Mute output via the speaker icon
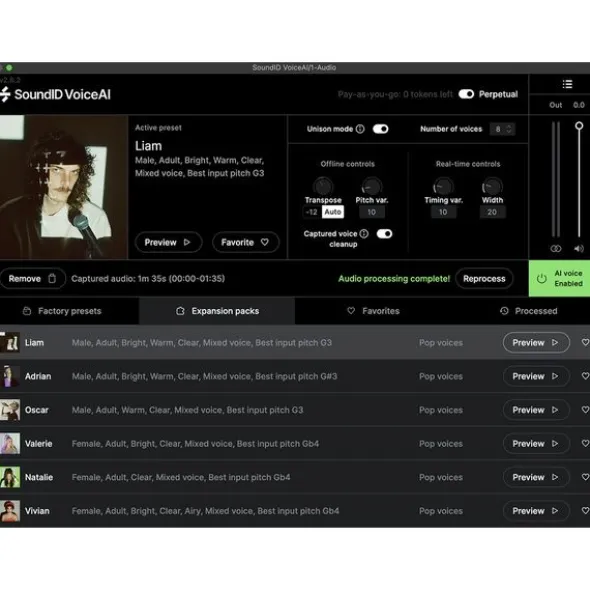 pos(579,248)
